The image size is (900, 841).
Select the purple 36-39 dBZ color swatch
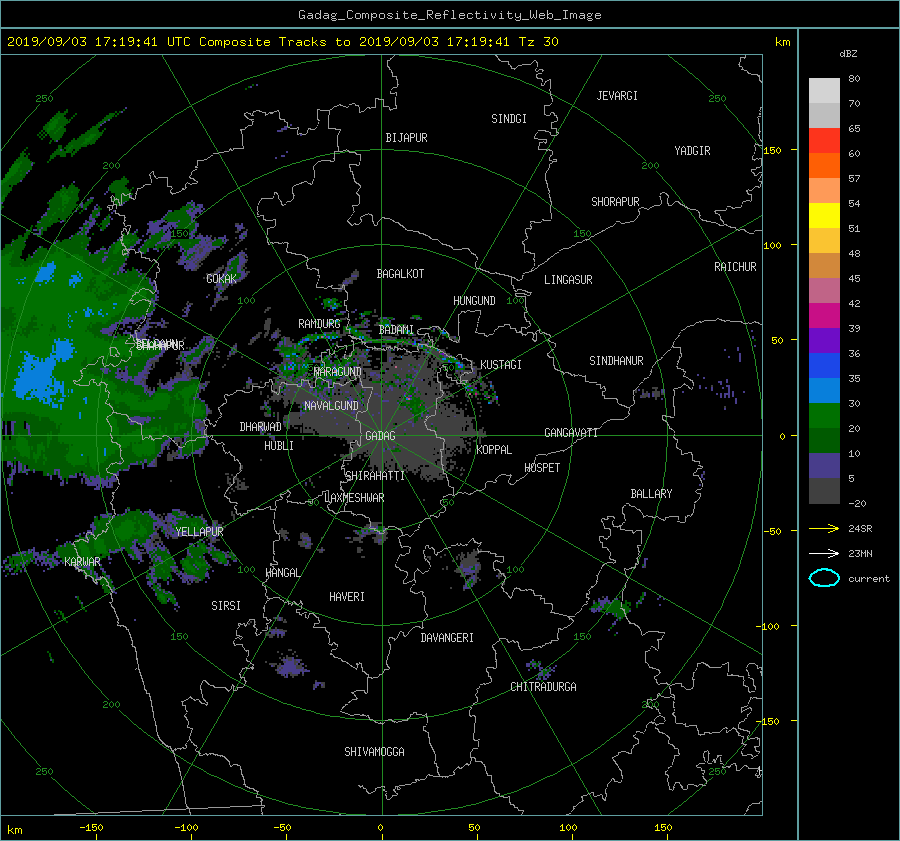pos(824,341)
